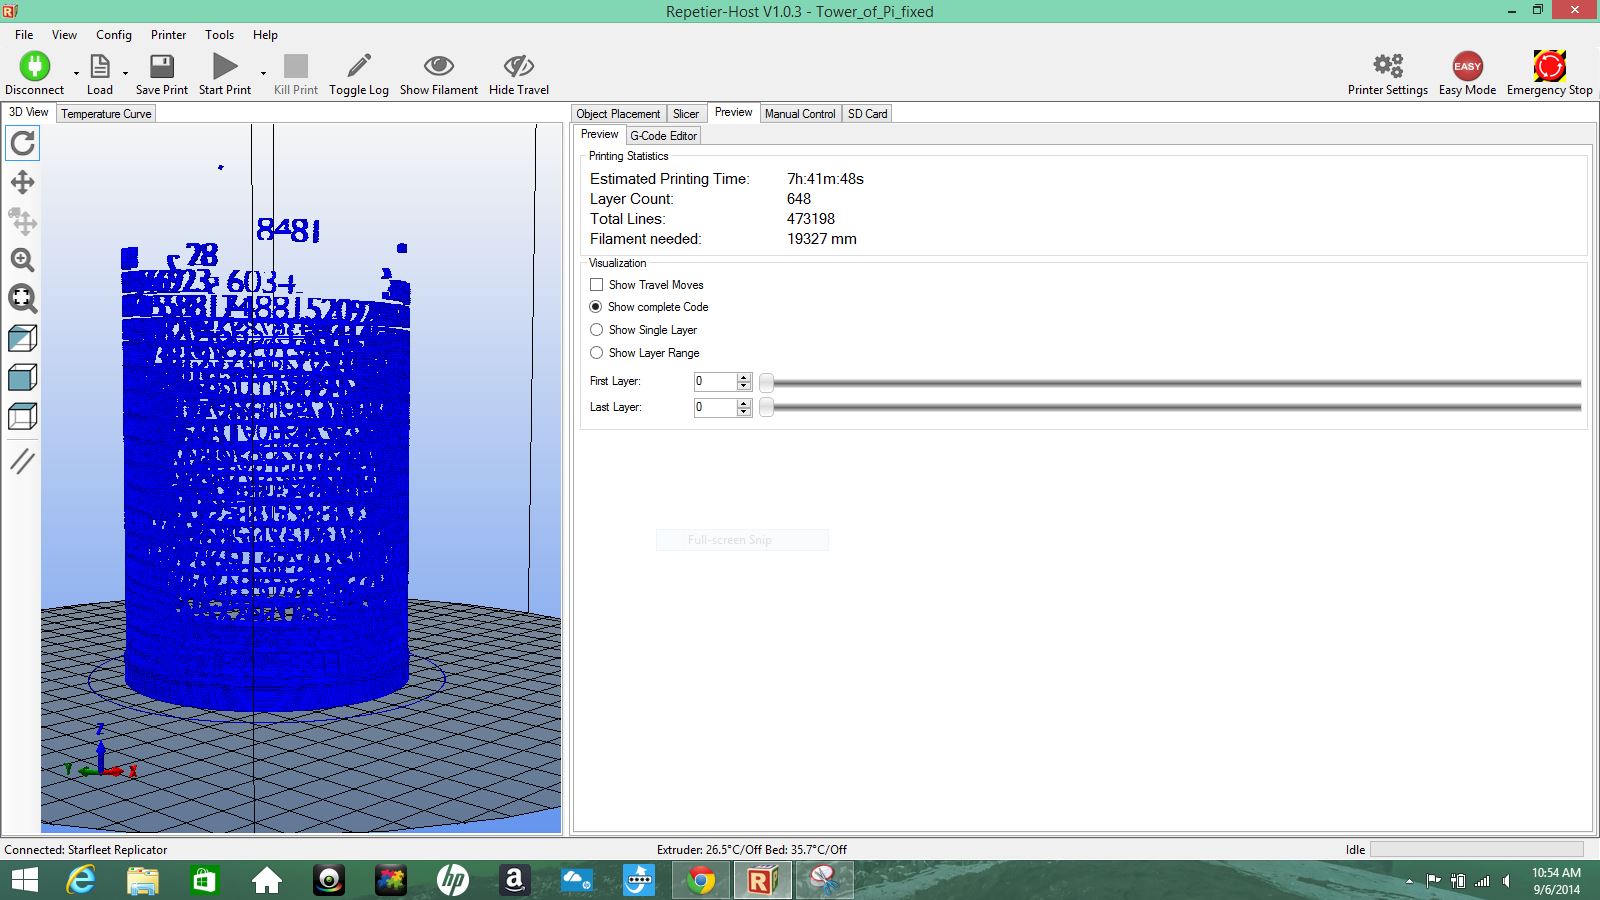Open Printer Settings gear icon
Screen dimensions: 1600x900
pyautogui.click(x=1387, y=67)
